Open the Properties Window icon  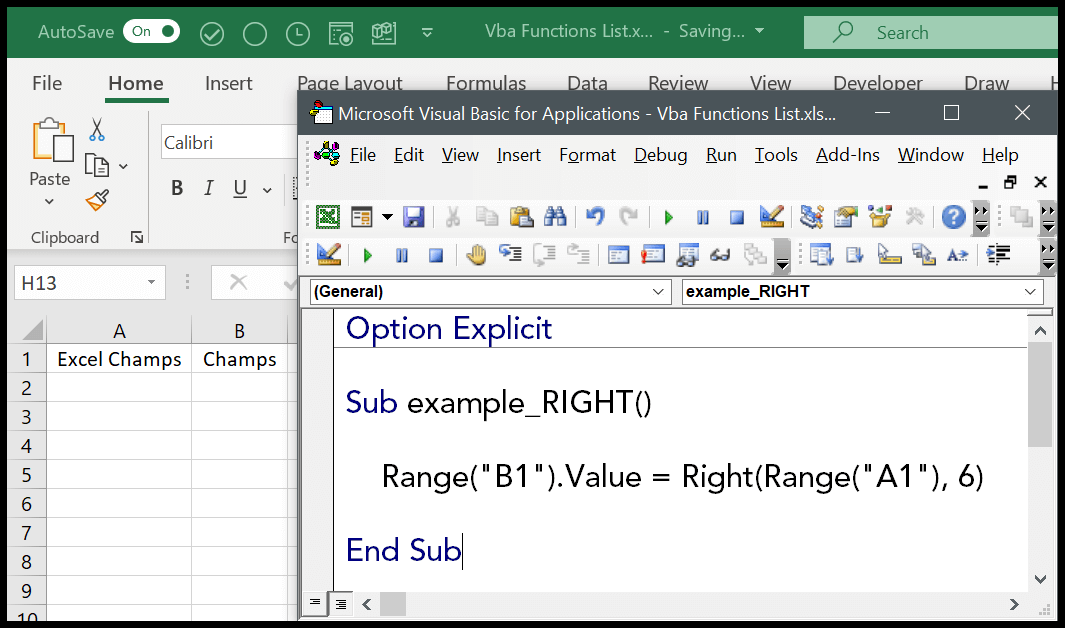click(843, 216)
